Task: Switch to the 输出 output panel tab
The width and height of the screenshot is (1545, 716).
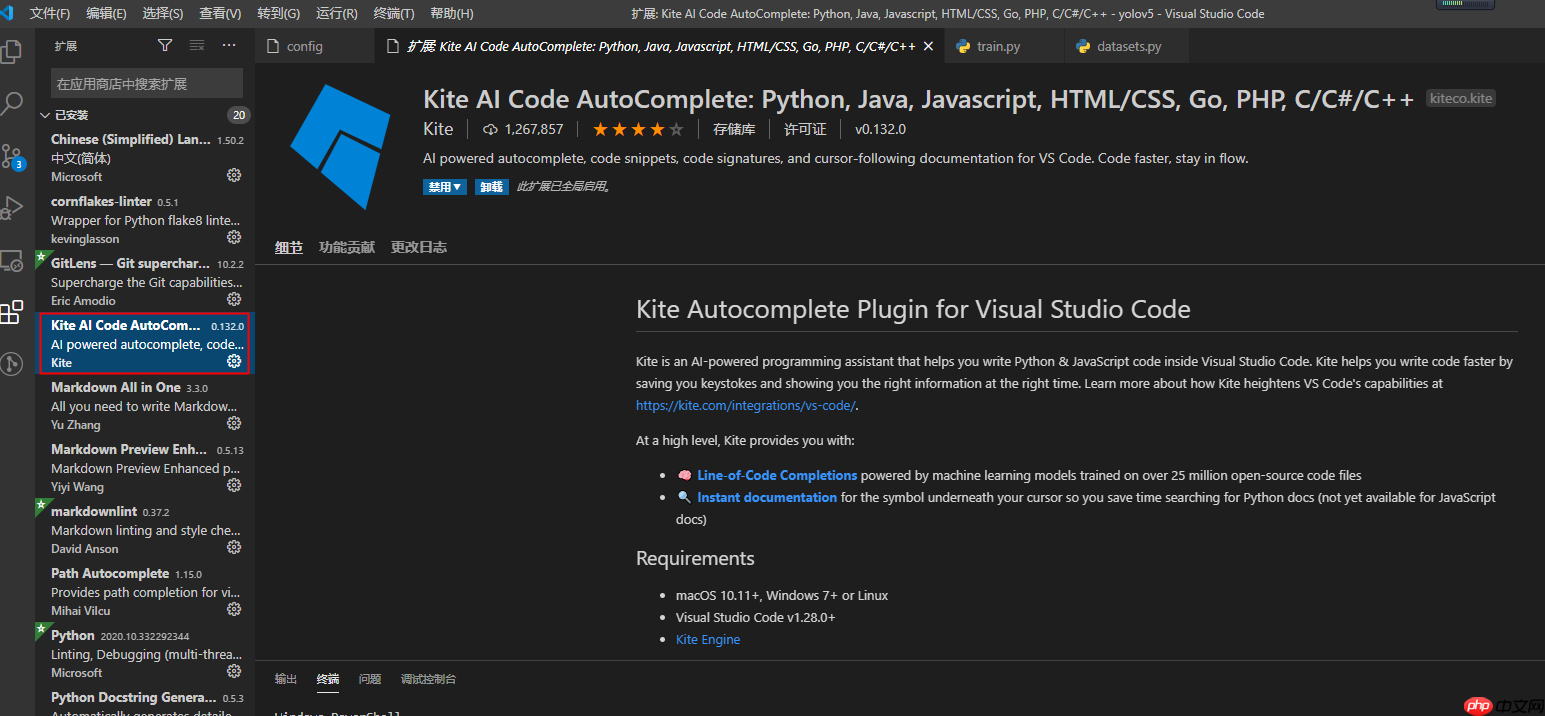Action: click(x=286, y=679)
